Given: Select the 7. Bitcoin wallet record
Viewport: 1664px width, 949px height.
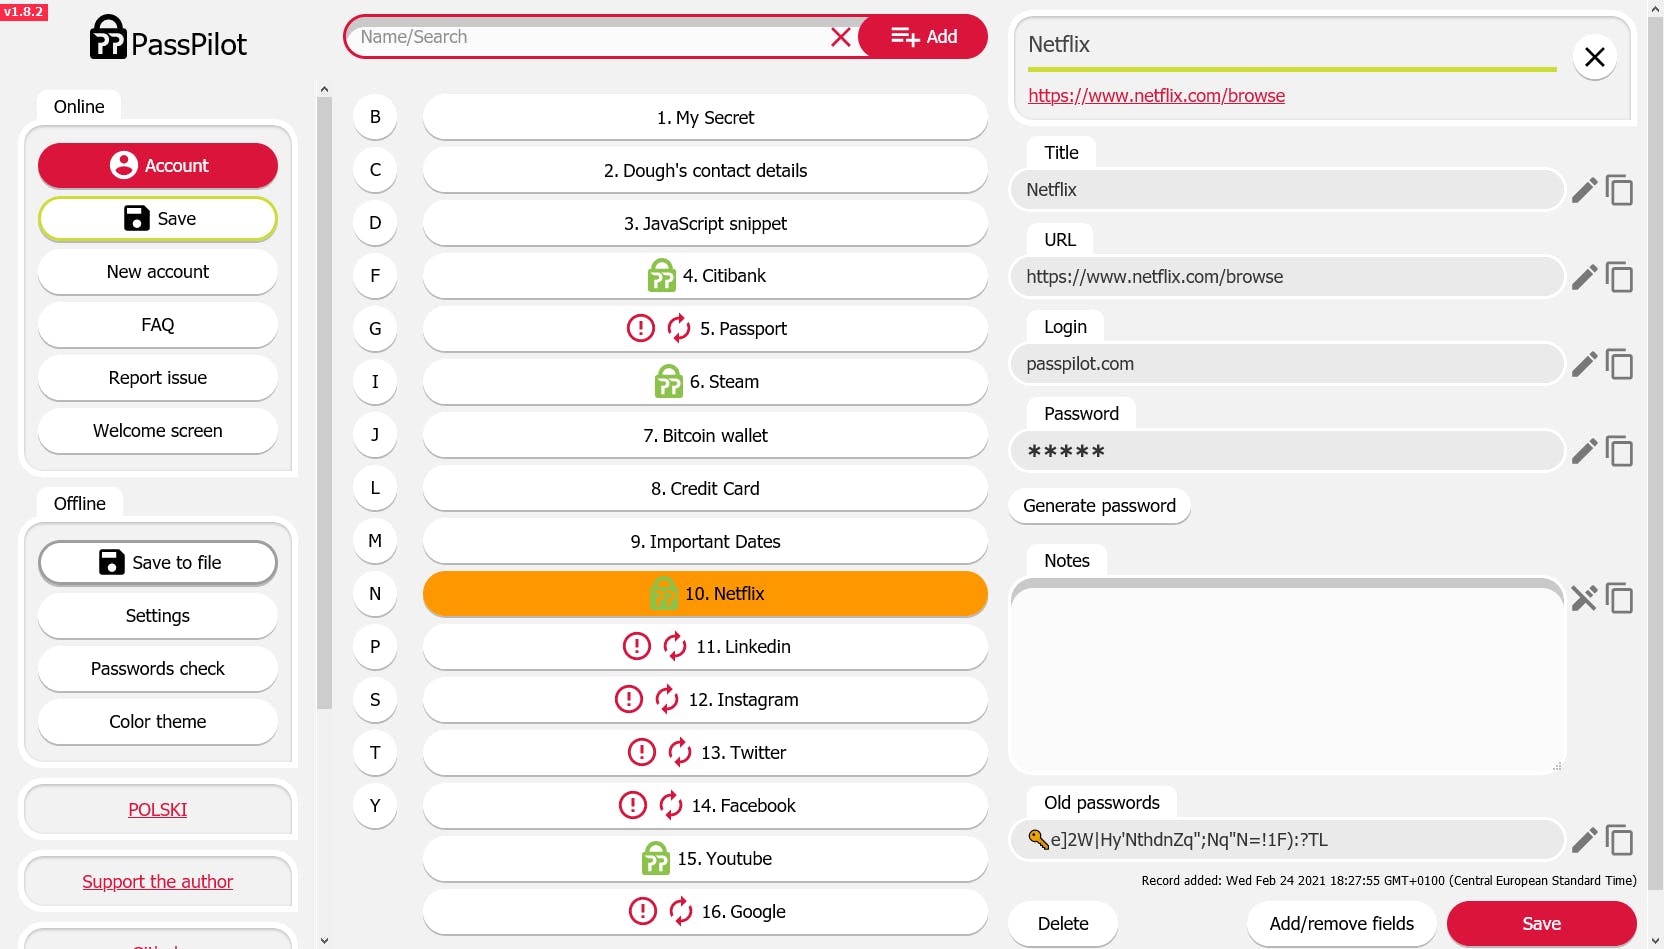Looking at the screenshot, I should click(x=705, y=435).
